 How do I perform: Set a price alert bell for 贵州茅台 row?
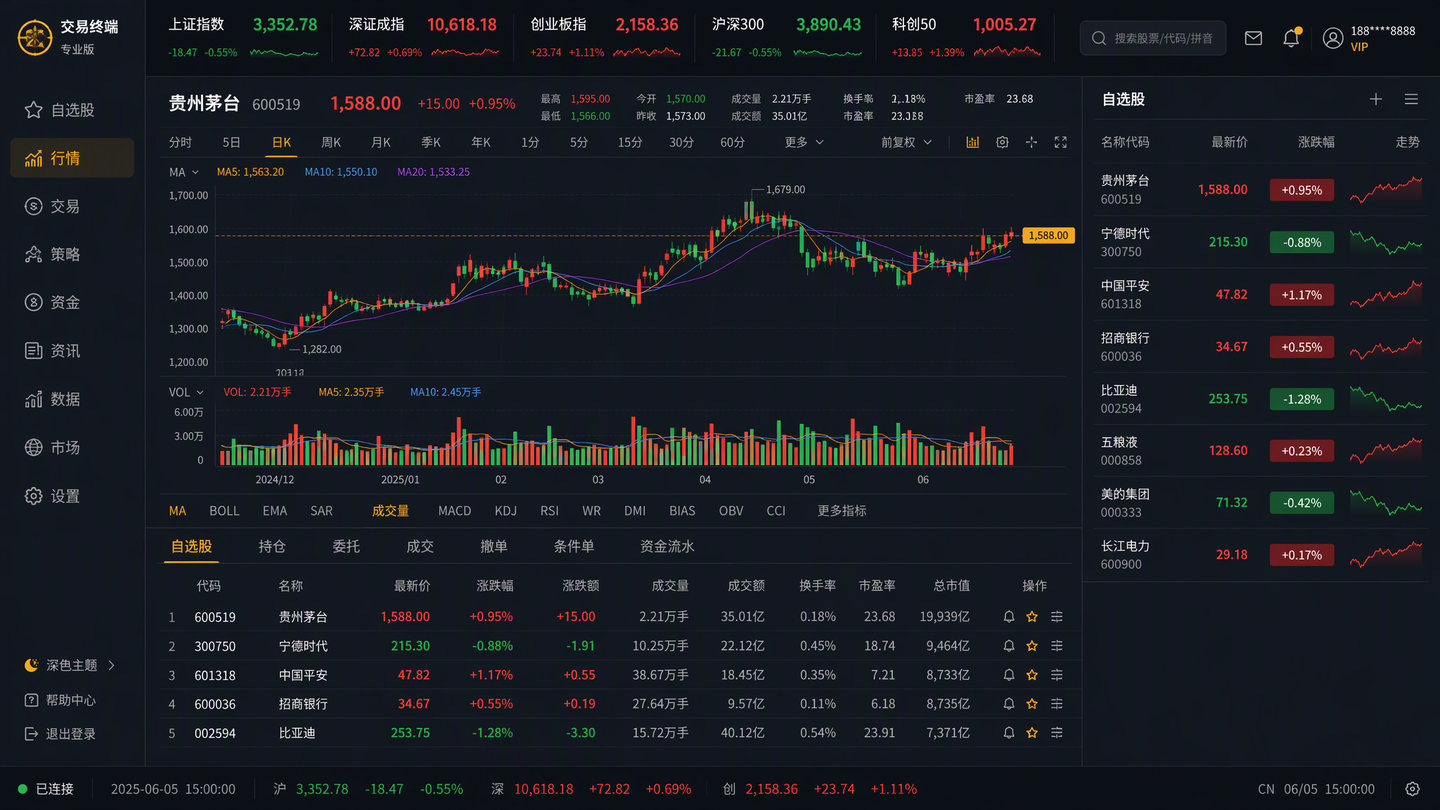tap(1009, 617)
